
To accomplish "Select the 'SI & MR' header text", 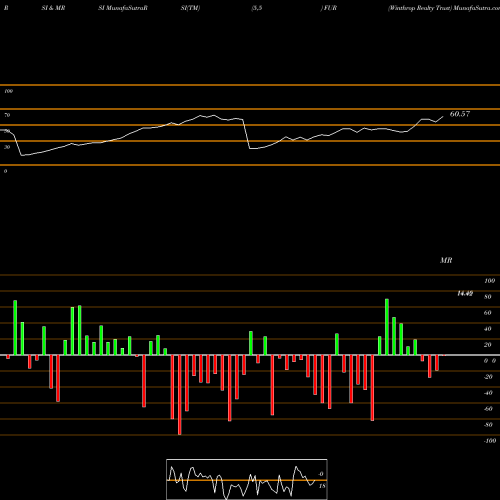I will [x=53, y=8].
